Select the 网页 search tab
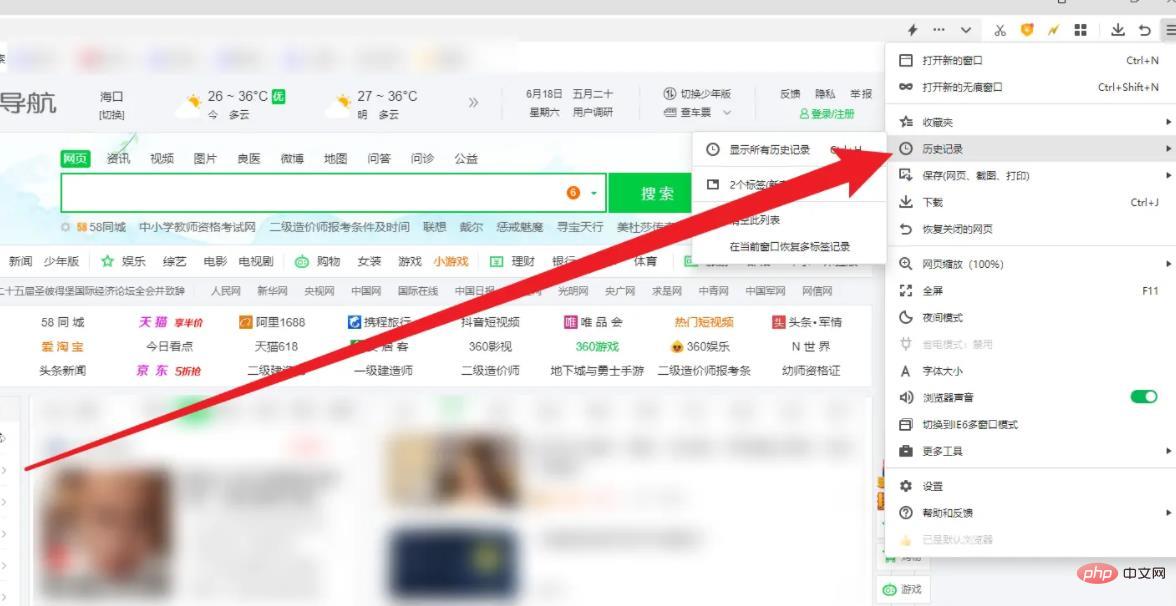Screen dimensions: 1176x606 75,158
